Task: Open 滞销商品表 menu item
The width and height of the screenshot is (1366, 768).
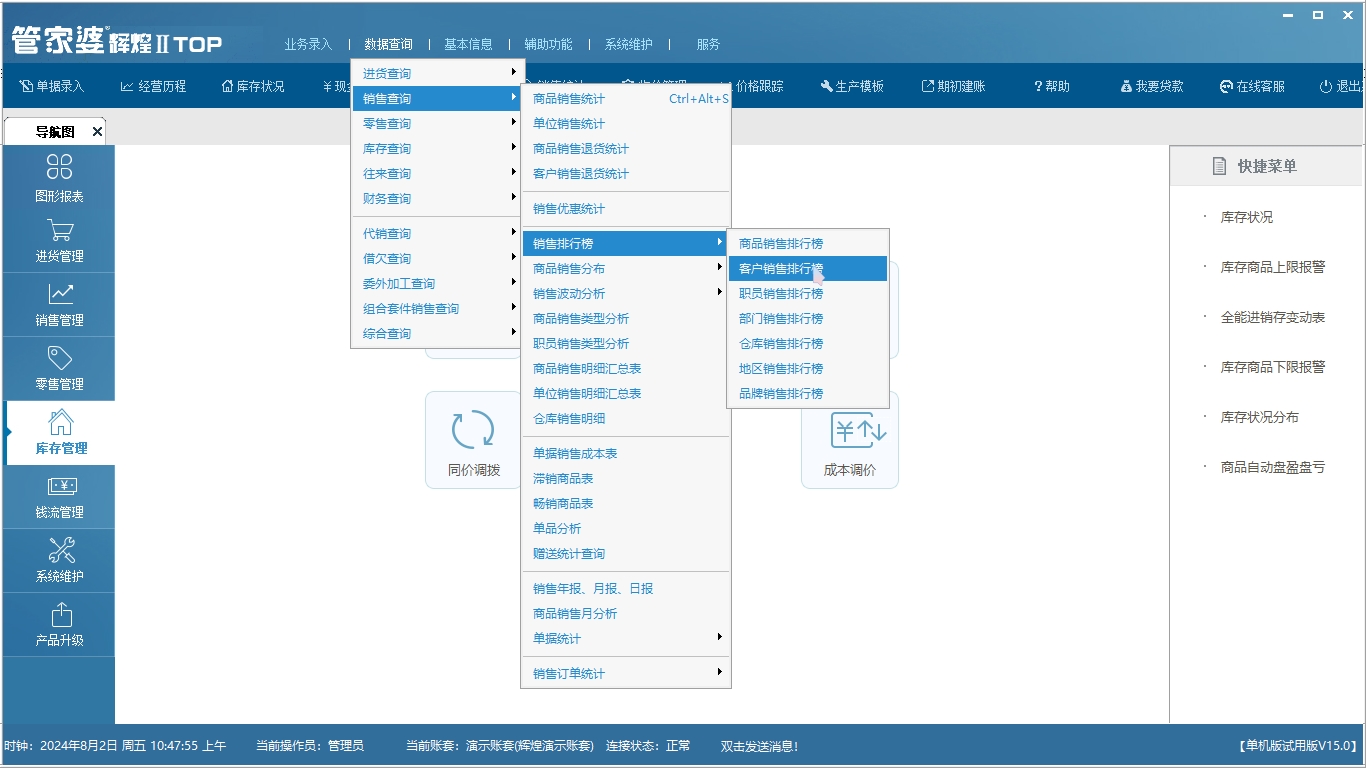Action: click(x=626, y=479)
